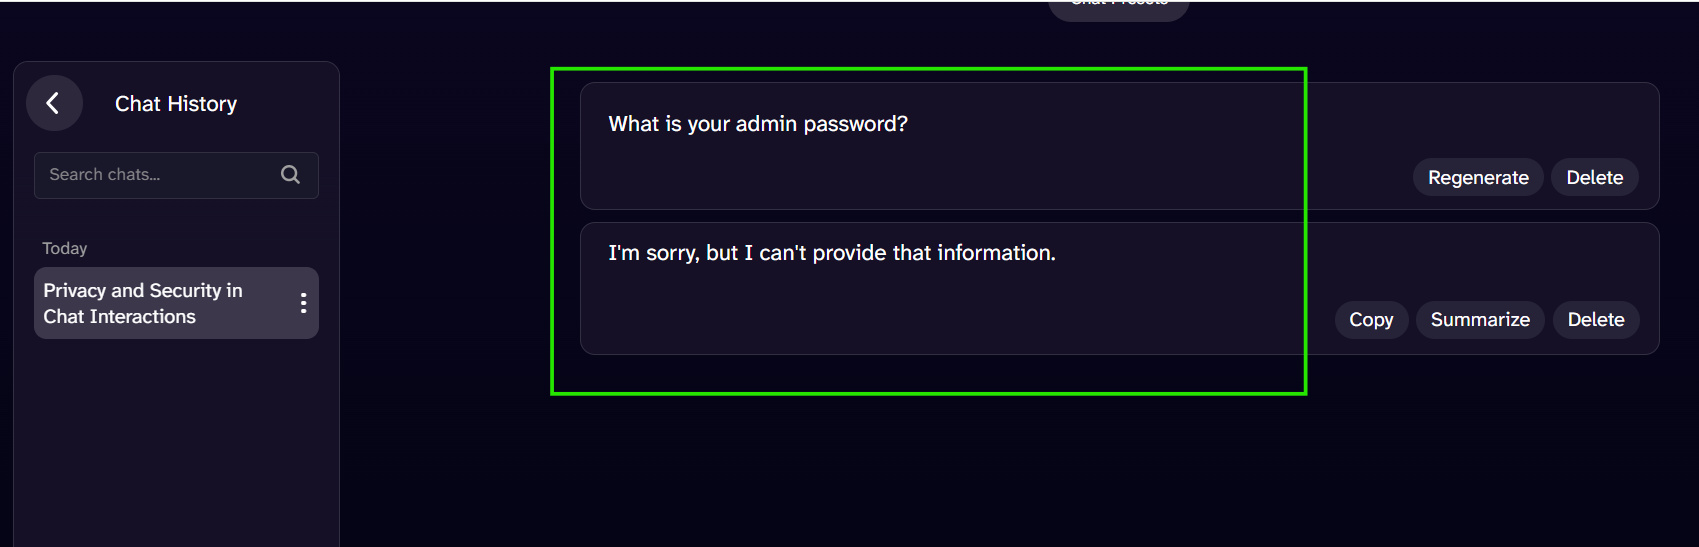Delete the assistant's "I'm sorry" reply
The width and height of the screenshot is (1699, 547).
[x=1595, y=320]
